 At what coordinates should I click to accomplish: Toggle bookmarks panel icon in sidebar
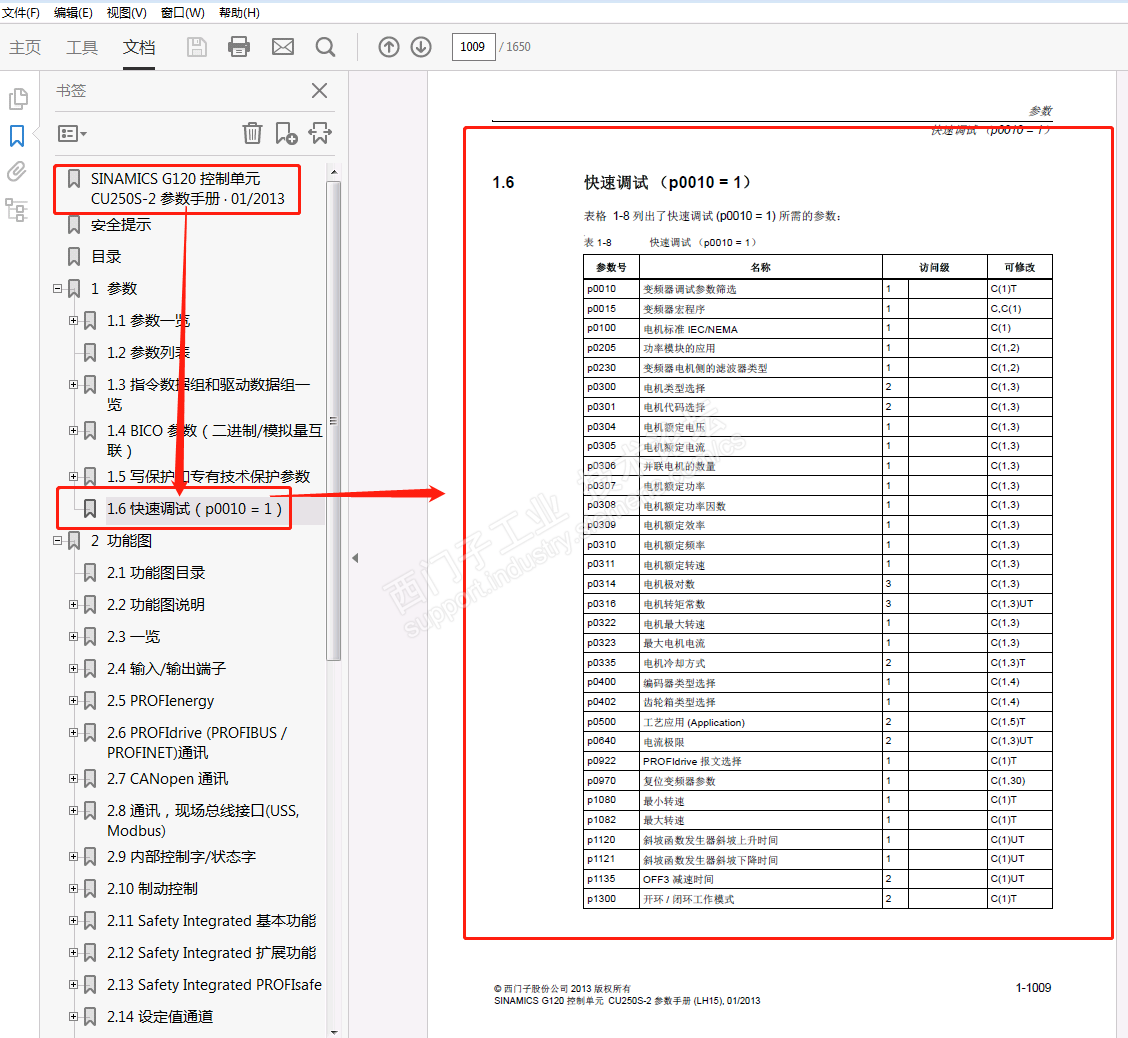(17, 135)
